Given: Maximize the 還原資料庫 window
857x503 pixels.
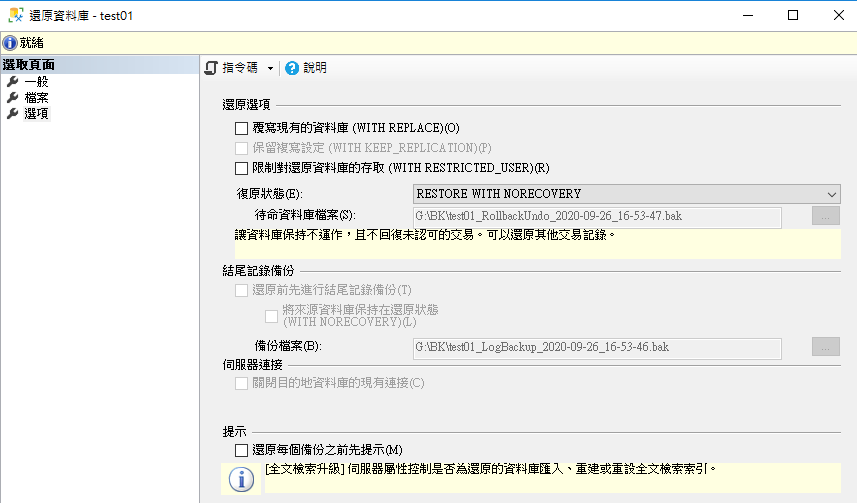Looking at the screenshot, I should [793, 15].
